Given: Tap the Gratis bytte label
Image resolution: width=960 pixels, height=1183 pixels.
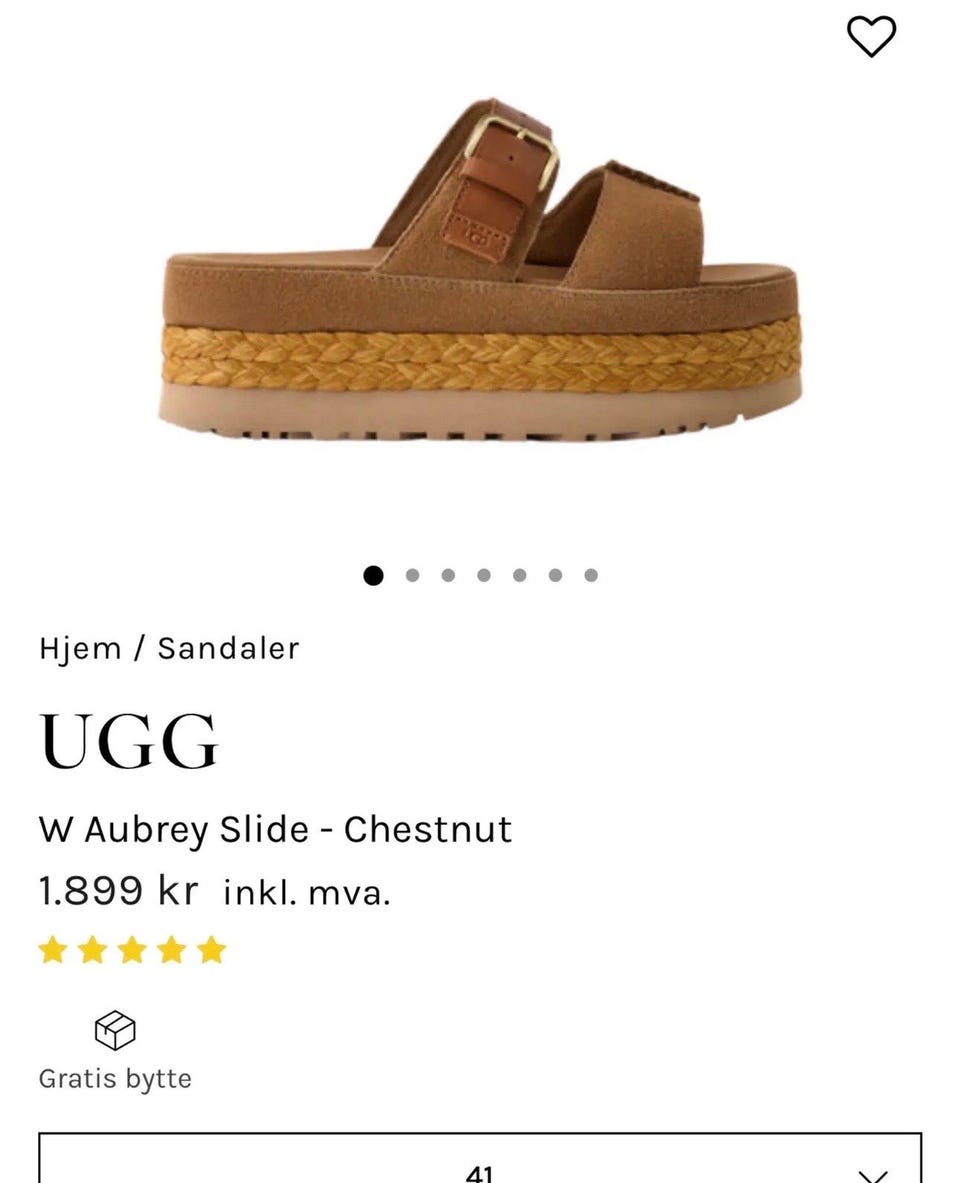Looking at the screenshot, I should point(115,1079).
